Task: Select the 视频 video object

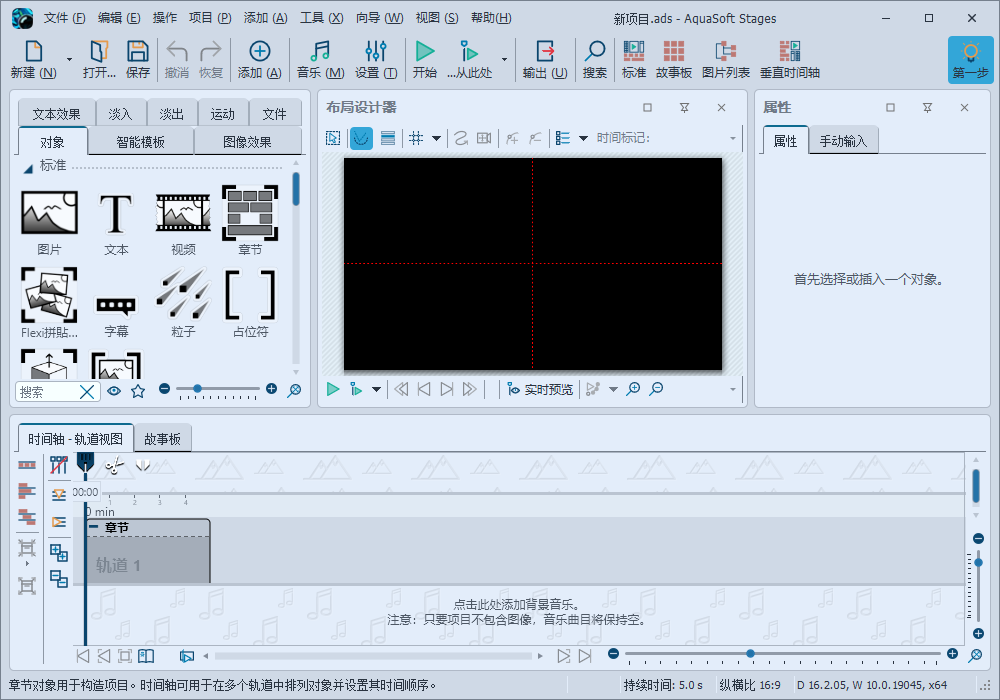Action: pyautogui.click(x=183, y=222)
